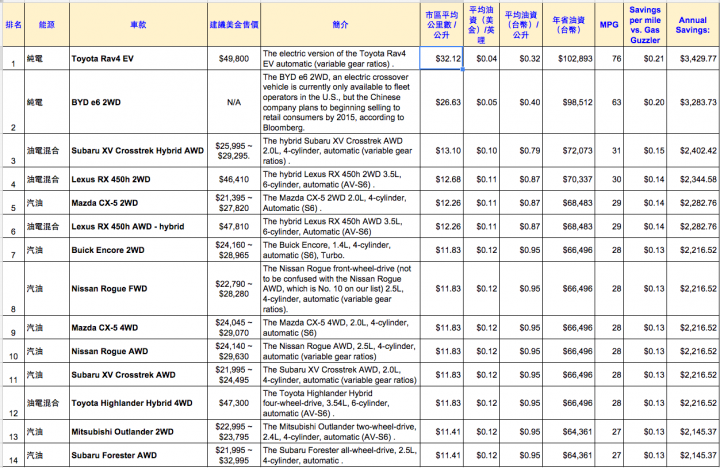
Task: Select the 排名 column header
Action: point(13,24)
